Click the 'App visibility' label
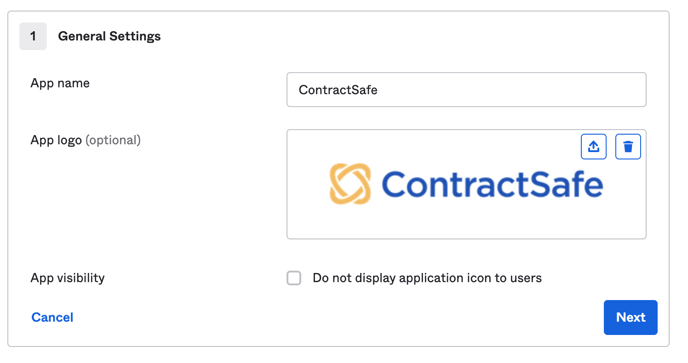Screen dimensions: 688x363 click(67, 278)
